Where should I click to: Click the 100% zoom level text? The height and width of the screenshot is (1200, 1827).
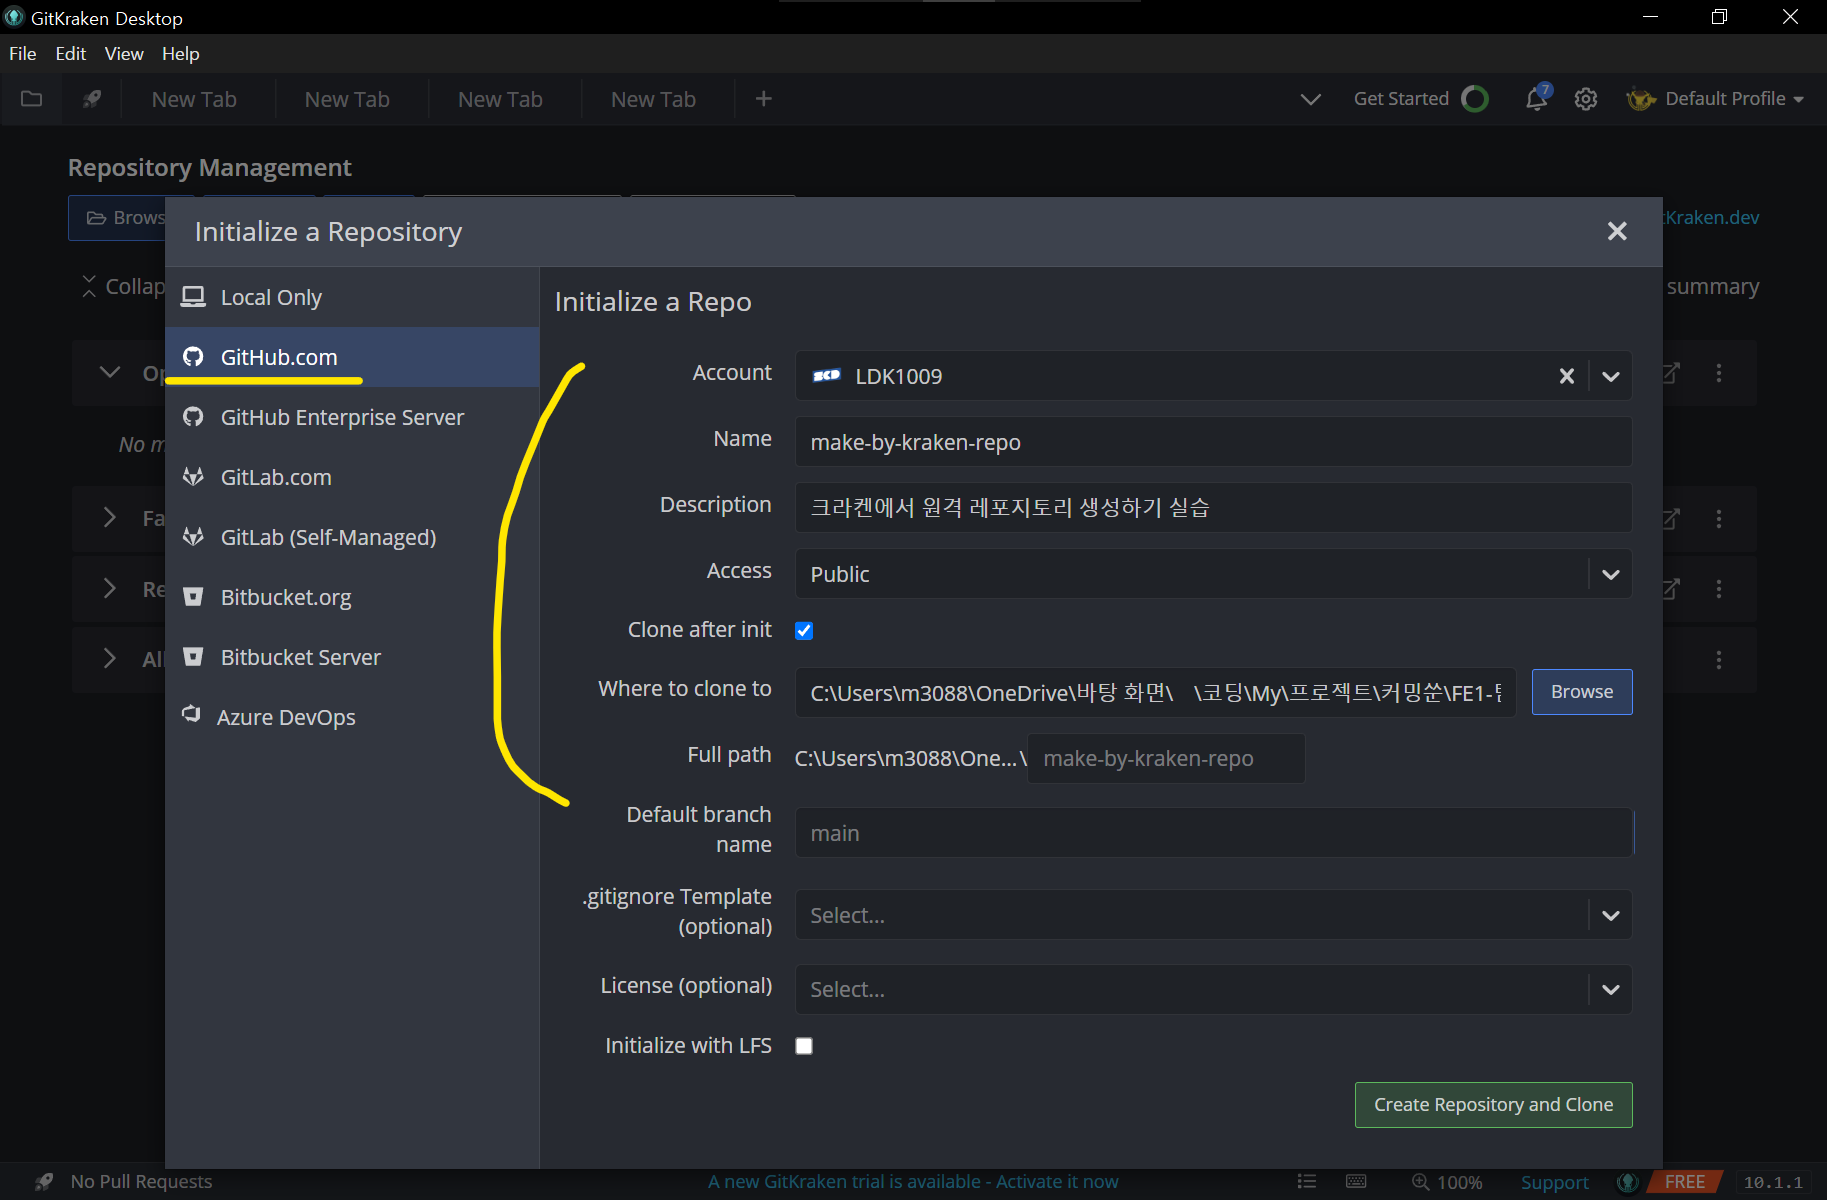point(1460,1182)
